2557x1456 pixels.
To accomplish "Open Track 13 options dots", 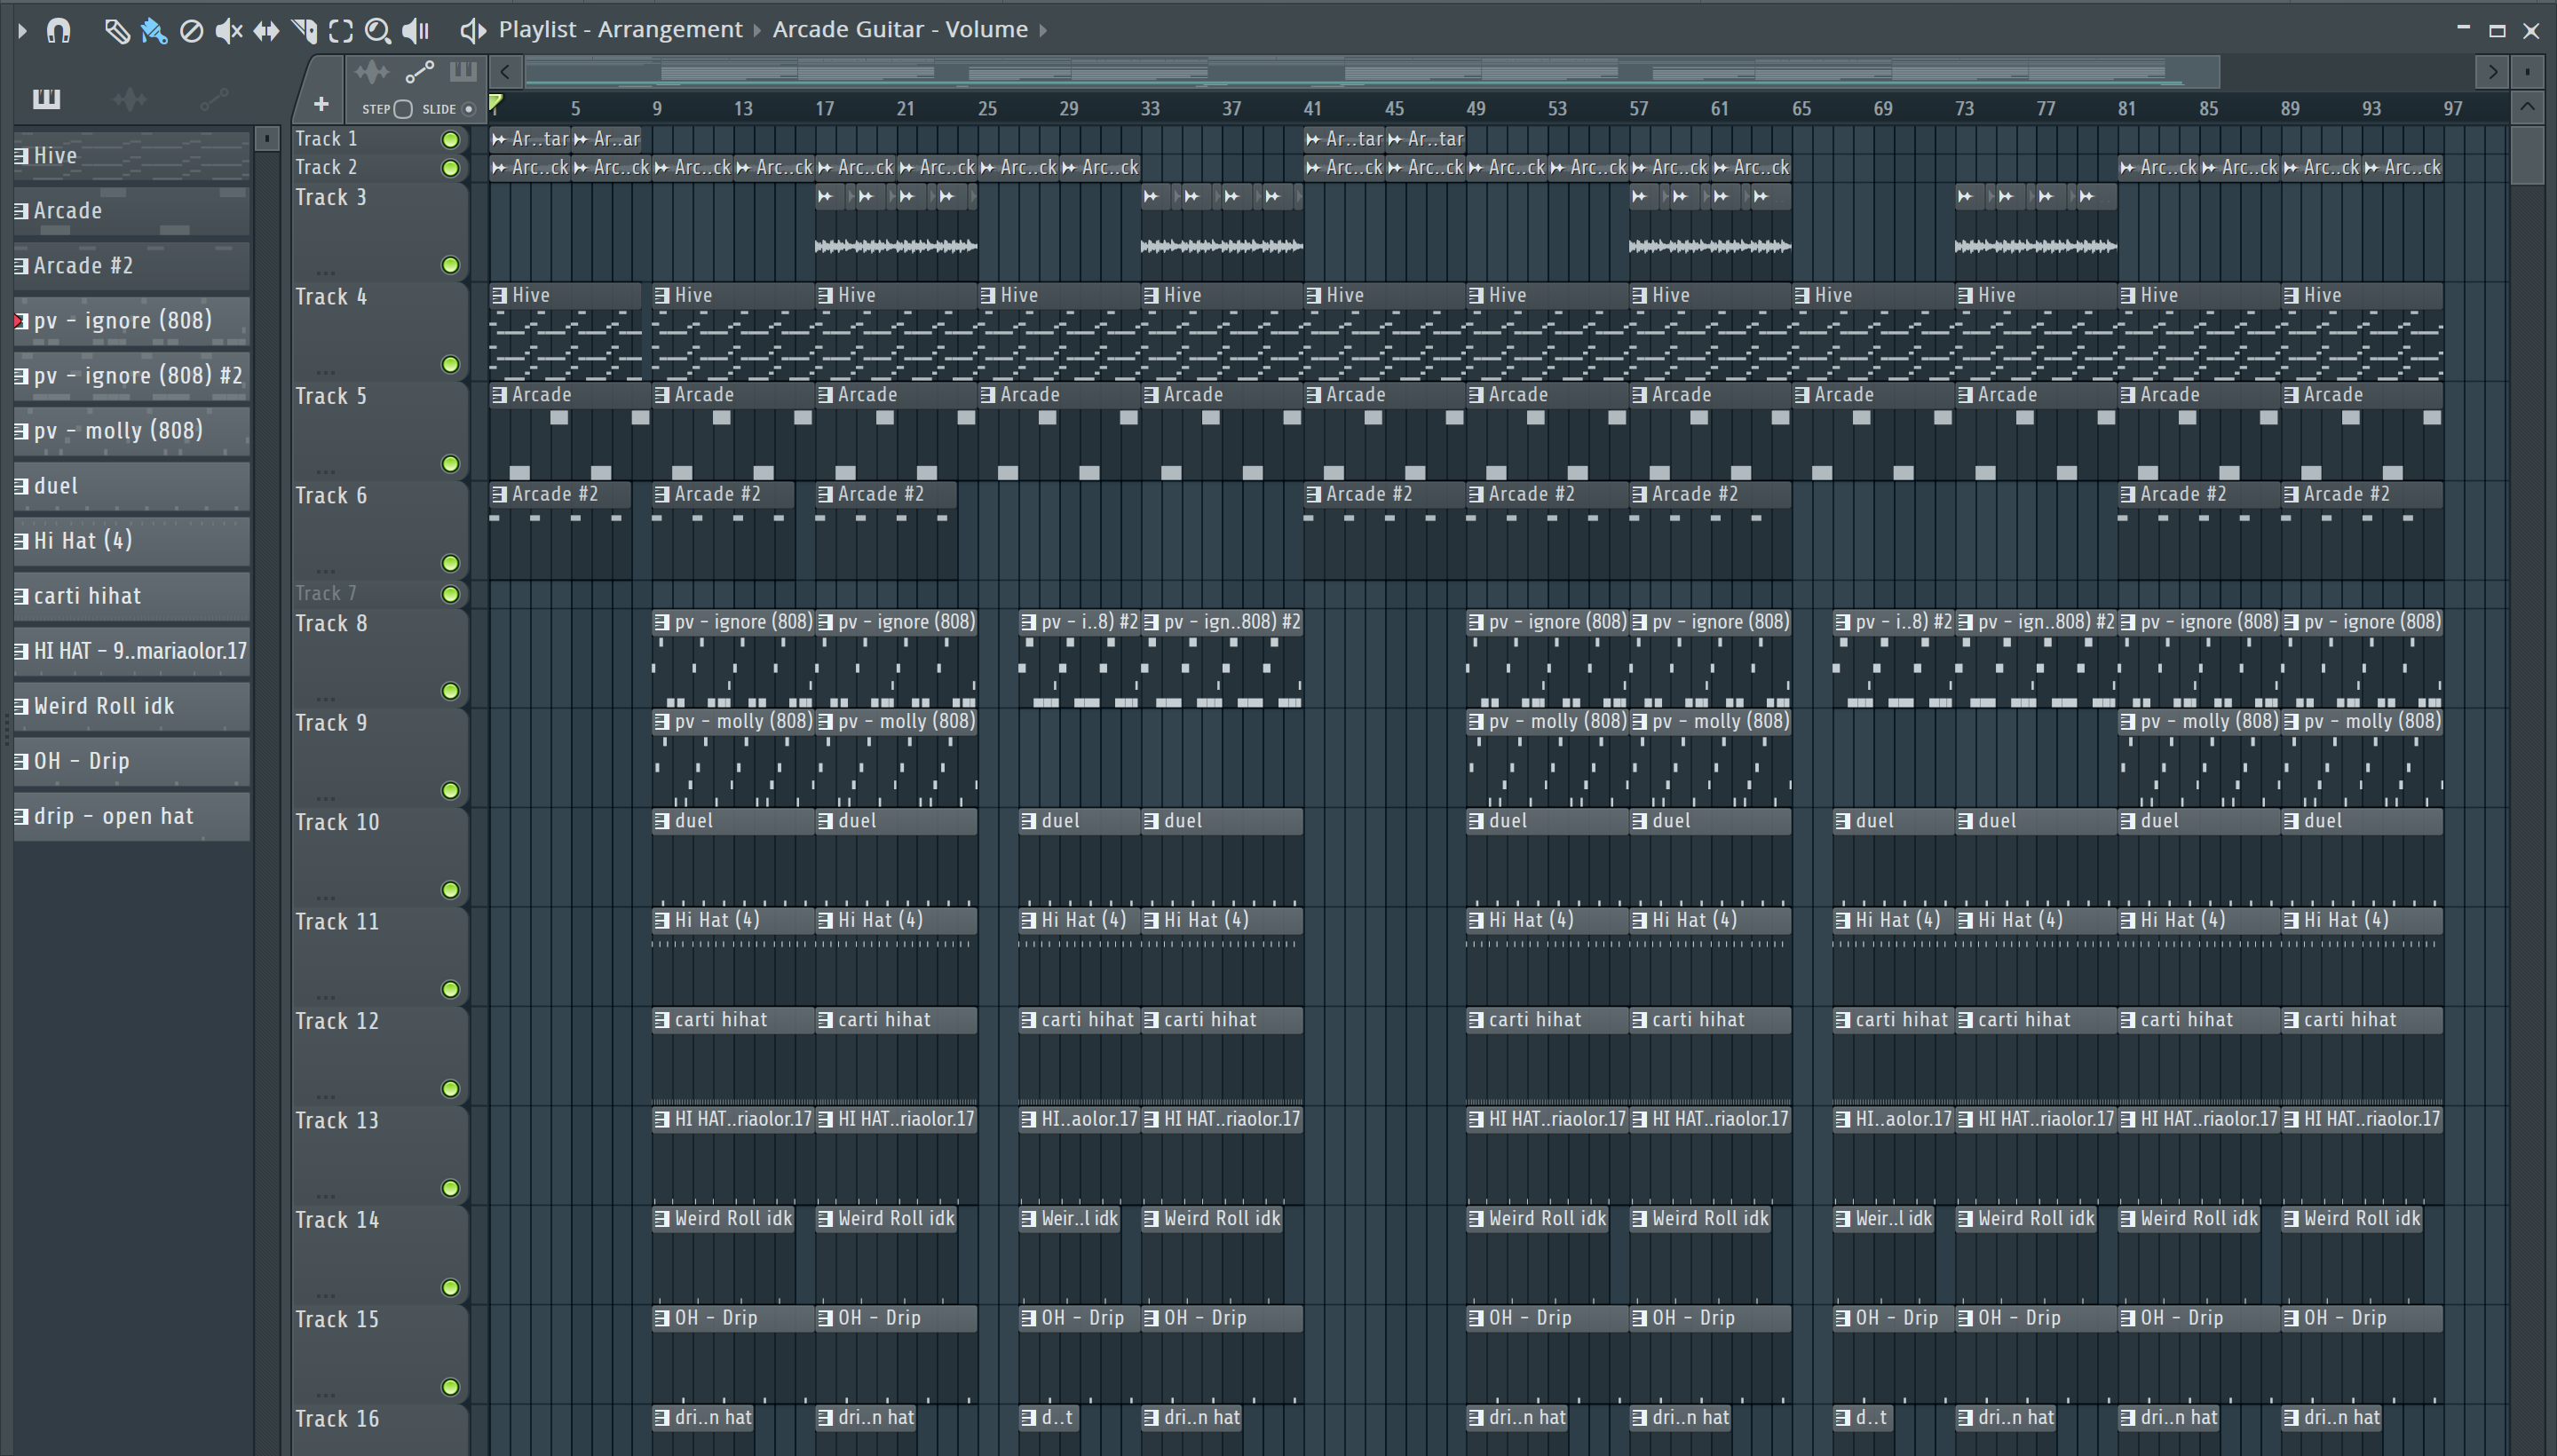I will pyautogui.click(x=325, y=1196).
